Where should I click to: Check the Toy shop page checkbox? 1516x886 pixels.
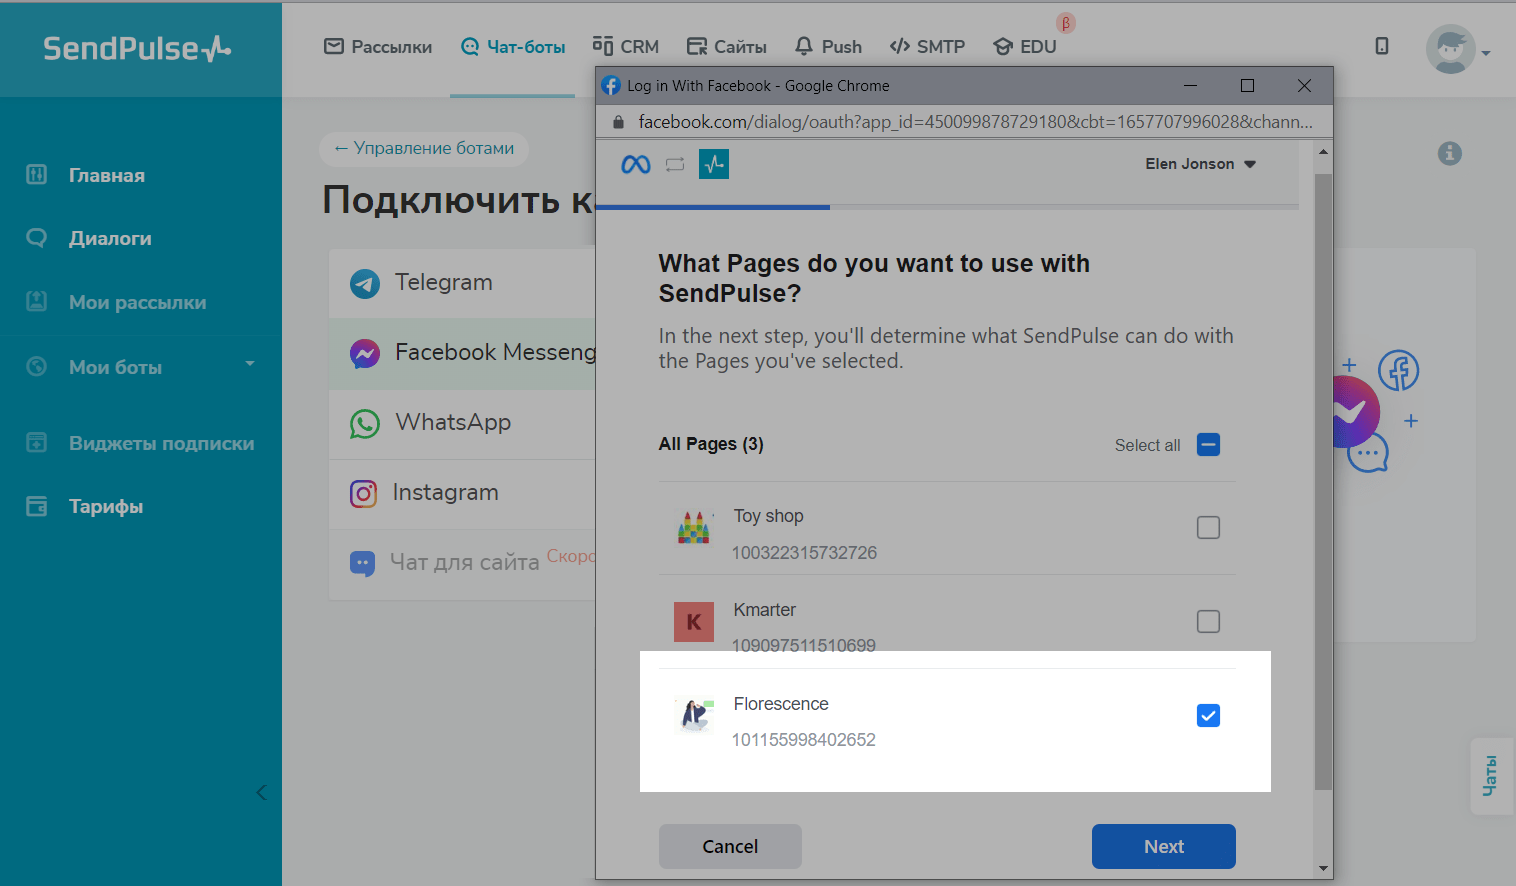(1208, 527)
